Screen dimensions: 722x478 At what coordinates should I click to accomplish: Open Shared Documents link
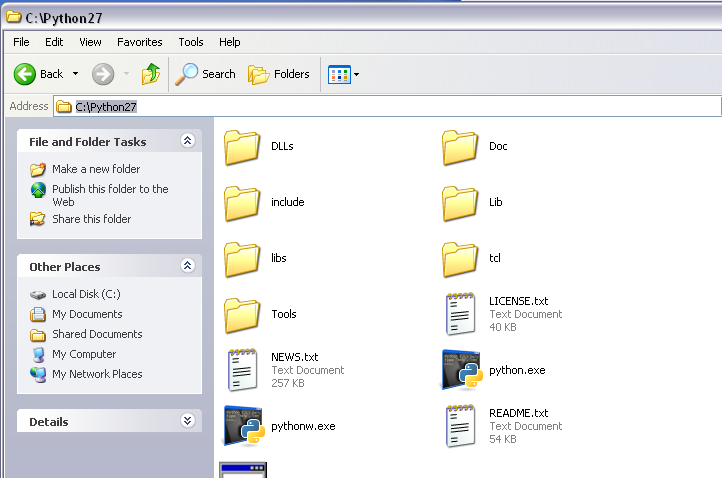pyautogui.click(x=97, y=334)
